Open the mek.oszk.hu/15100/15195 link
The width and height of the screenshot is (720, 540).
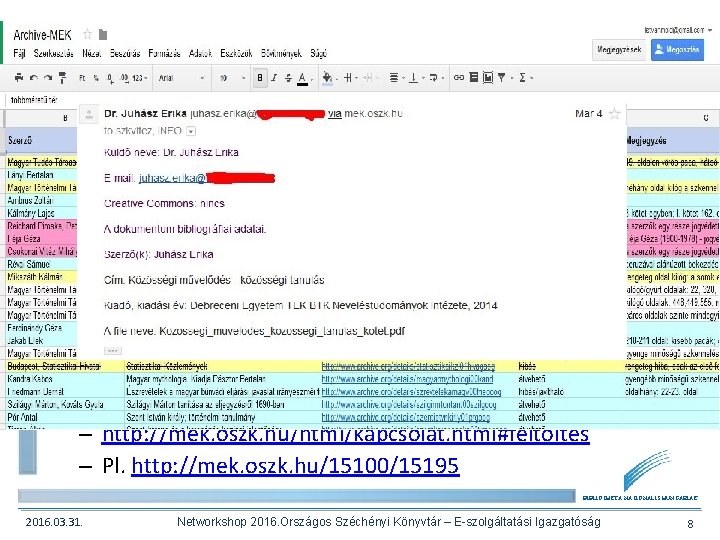tap(295, 466)
